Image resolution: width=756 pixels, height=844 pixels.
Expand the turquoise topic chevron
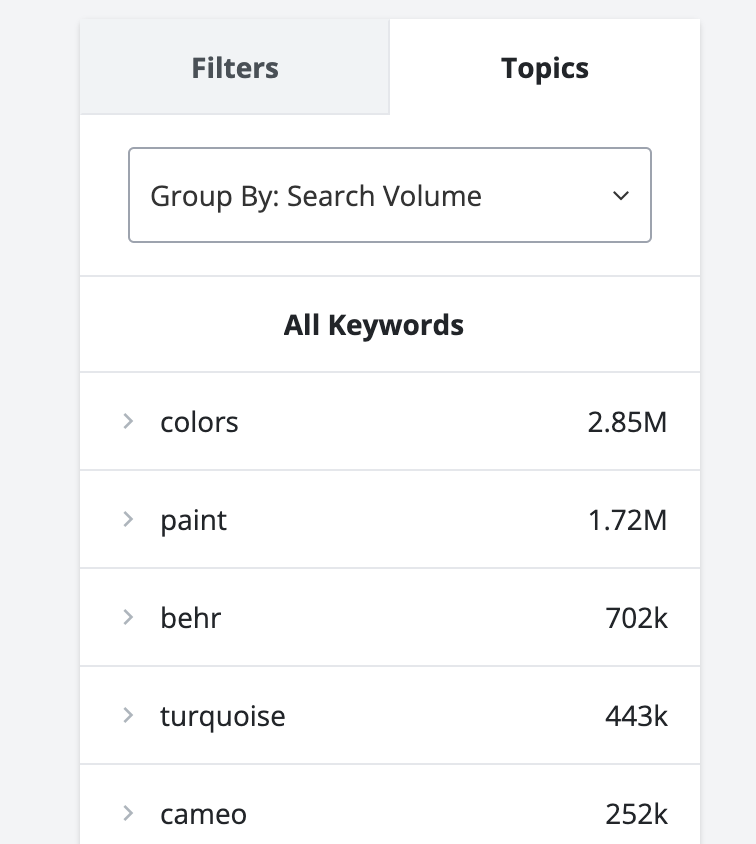click(x=128, y=716)
